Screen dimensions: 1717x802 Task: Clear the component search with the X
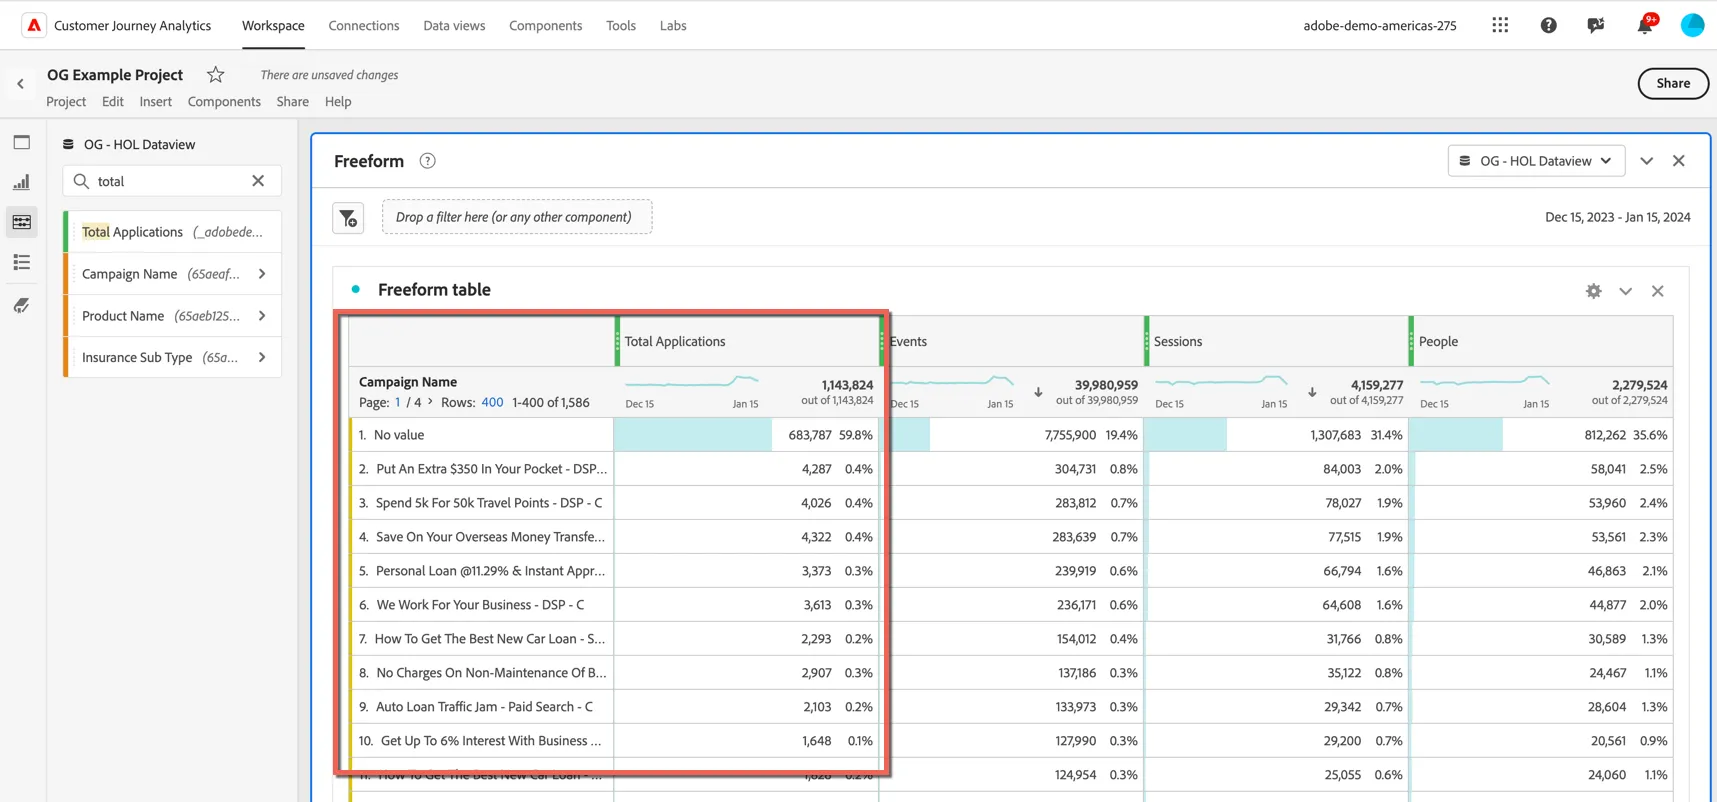[x=258, y=181]
